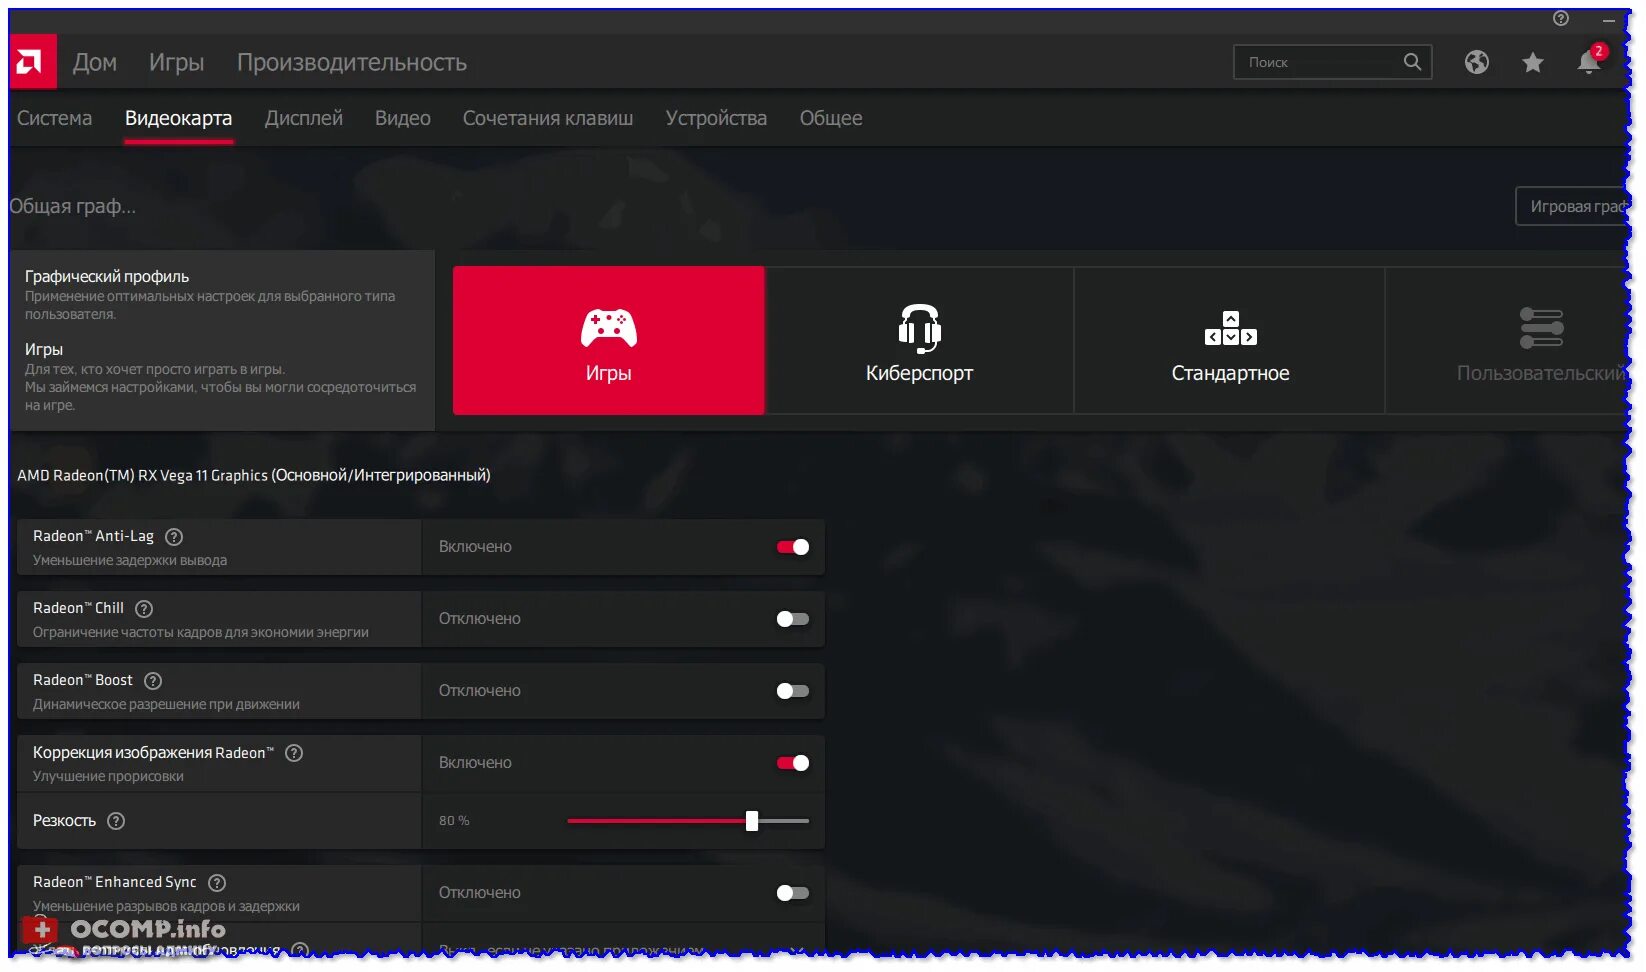Show help for Radeon Enhanced Sync
This screenshot has width=1646, height=972.
point(217,883)
